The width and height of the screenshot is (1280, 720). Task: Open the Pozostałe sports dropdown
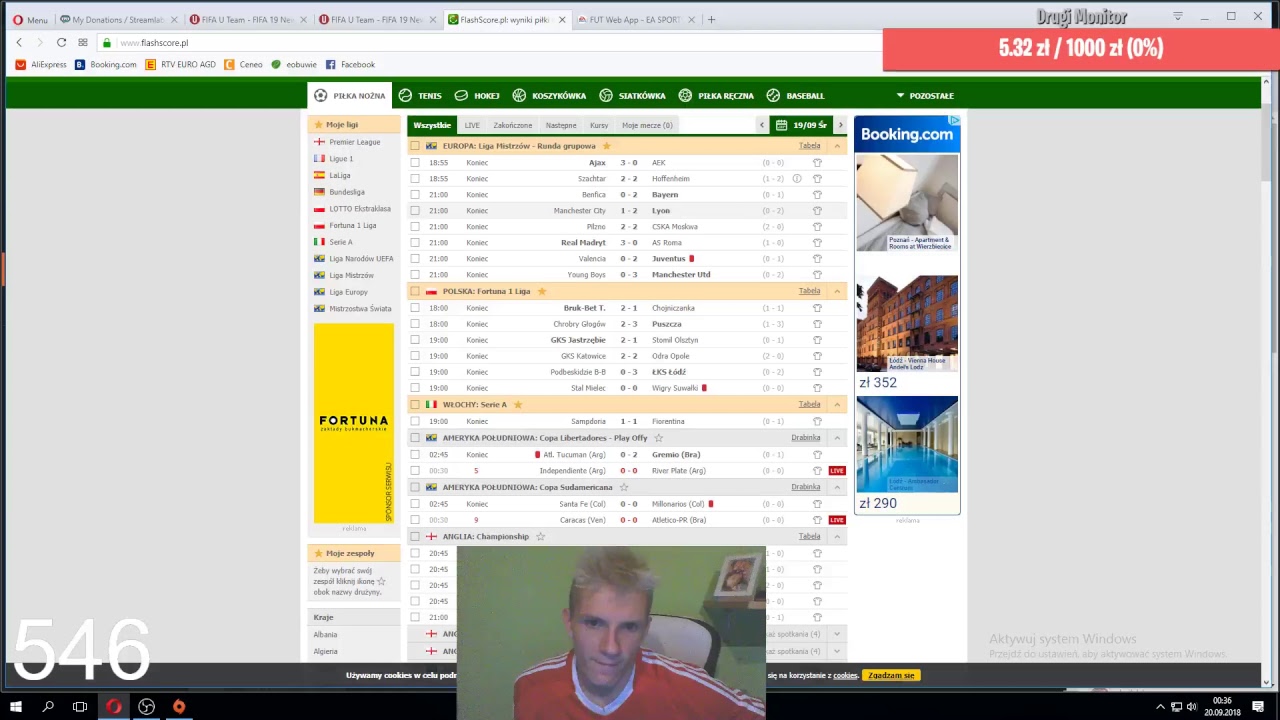925,96
